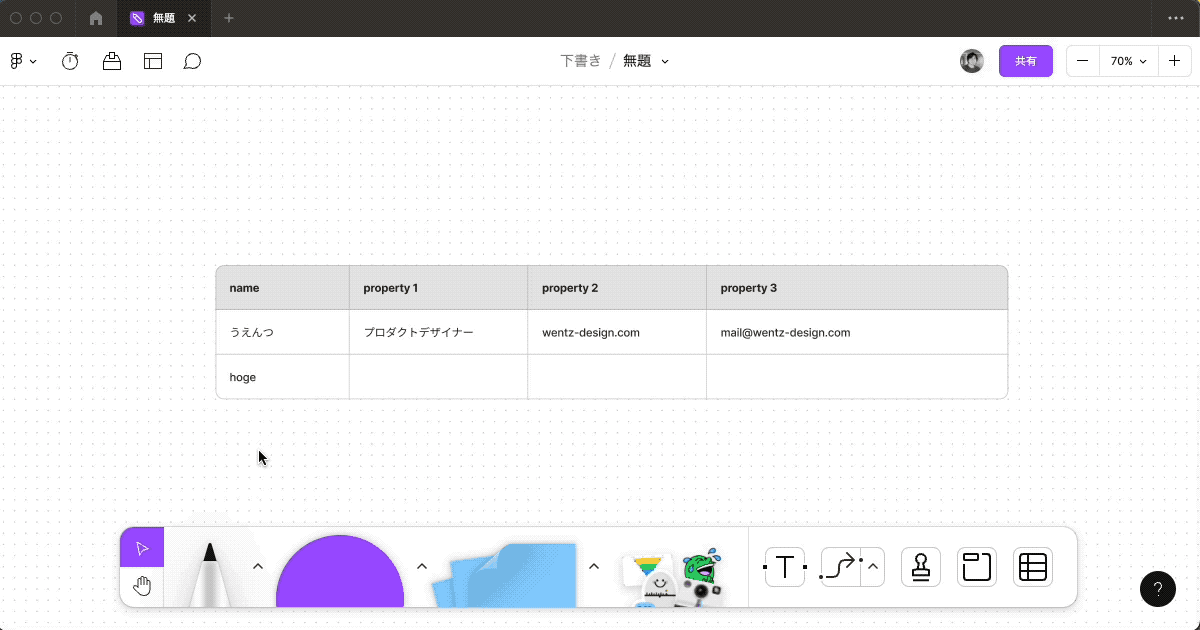Screen dimensions: 1200x630
Task: Click the property 3 header cell
Action: [x=857, y=288]
